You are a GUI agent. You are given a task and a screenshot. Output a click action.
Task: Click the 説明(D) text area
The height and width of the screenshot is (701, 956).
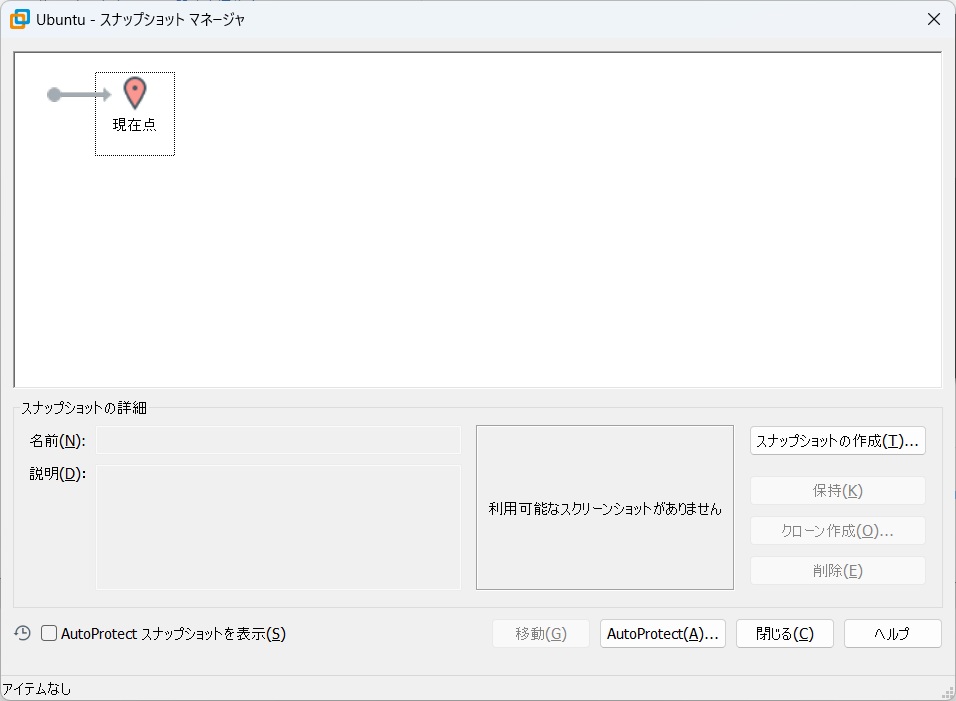point(278,527)
